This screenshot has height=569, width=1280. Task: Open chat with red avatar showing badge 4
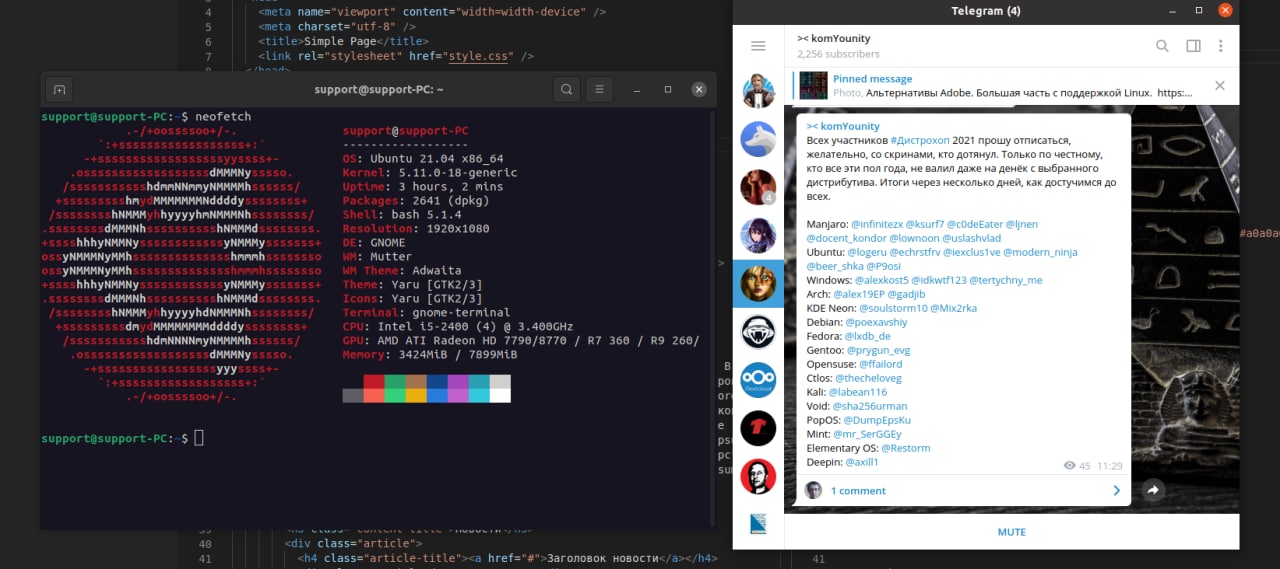point(758,187)
